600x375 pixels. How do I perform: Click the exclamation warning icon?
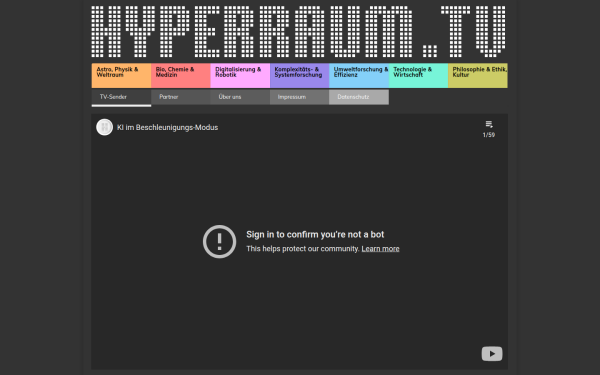219,241
